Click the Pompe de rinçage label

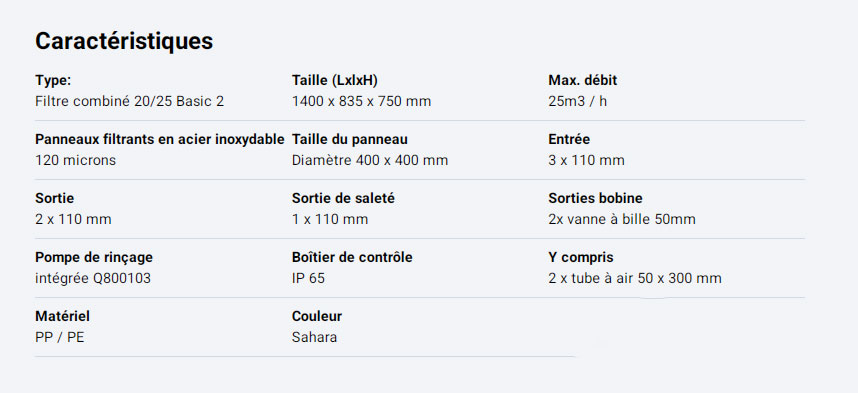[94, 257]
